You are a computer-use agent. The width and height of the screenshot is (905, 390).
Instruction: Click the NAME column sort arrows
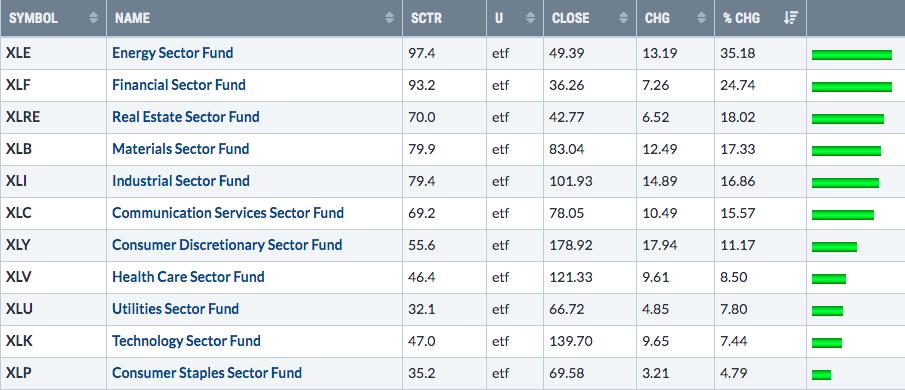coord(390,18)
